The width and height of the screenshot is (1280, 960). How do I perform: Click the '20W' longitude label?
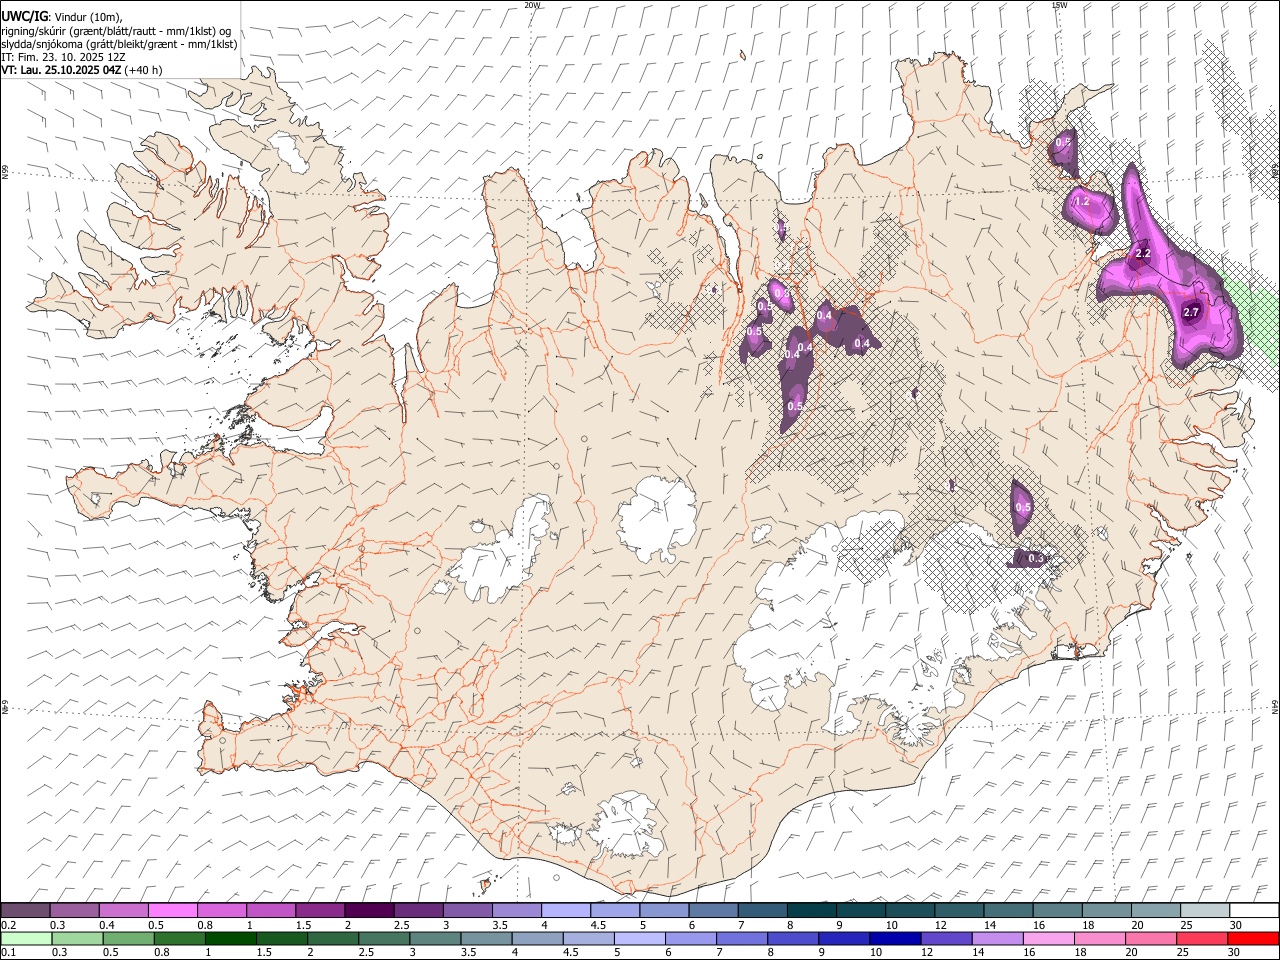coord(532,5)
